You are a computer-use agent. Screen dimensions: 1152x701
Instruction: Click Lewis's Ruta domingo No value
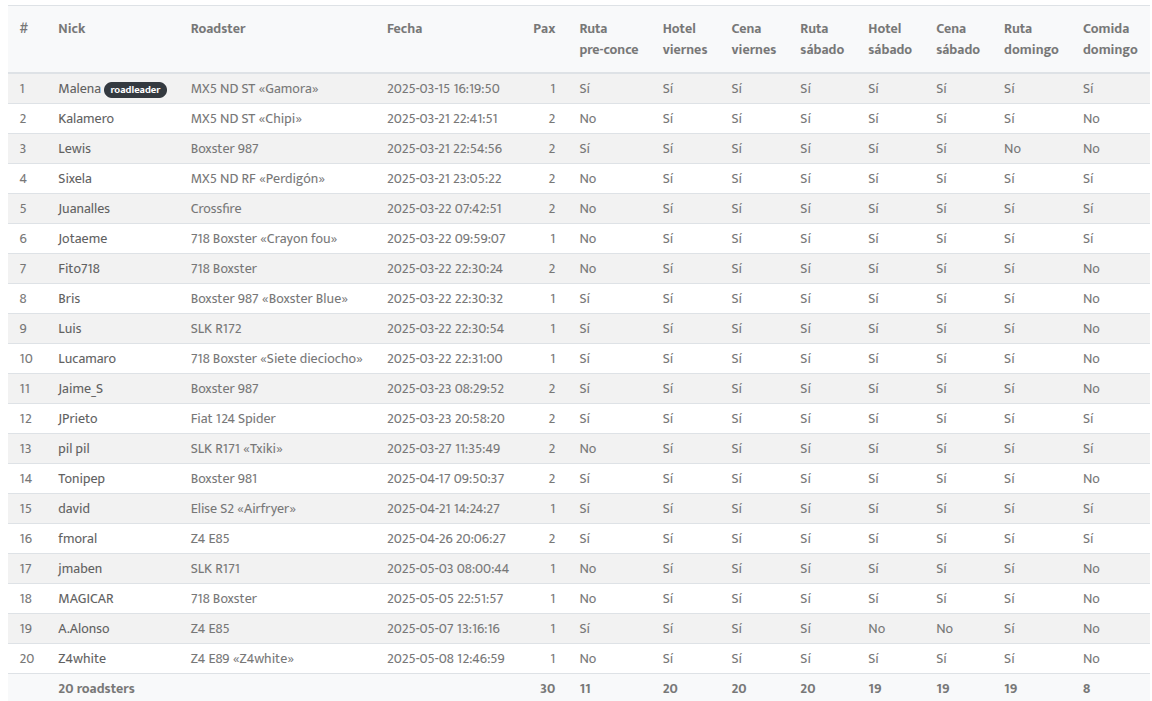coord(1012,149)
